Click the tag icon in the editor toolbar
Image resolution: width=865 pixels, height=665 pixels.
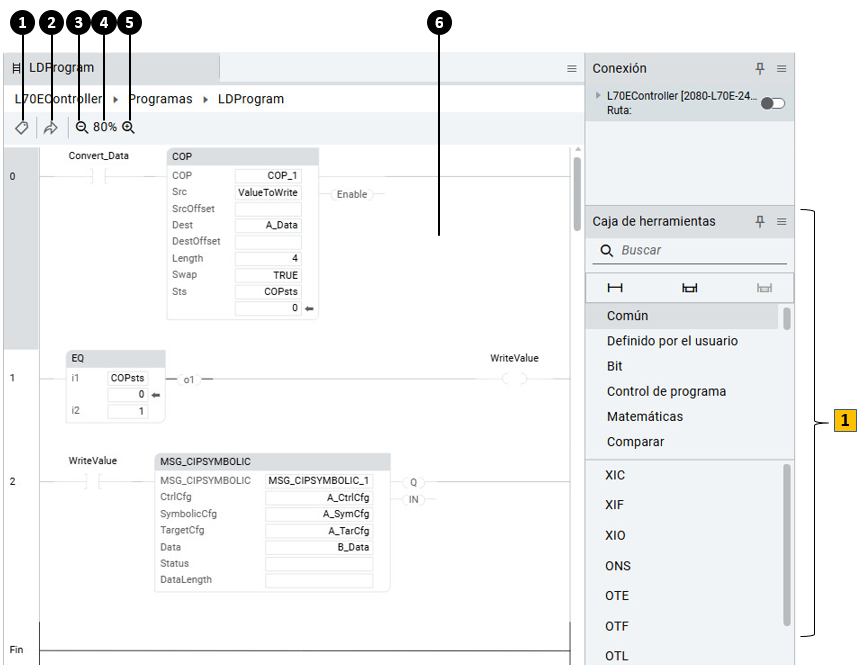21,128
